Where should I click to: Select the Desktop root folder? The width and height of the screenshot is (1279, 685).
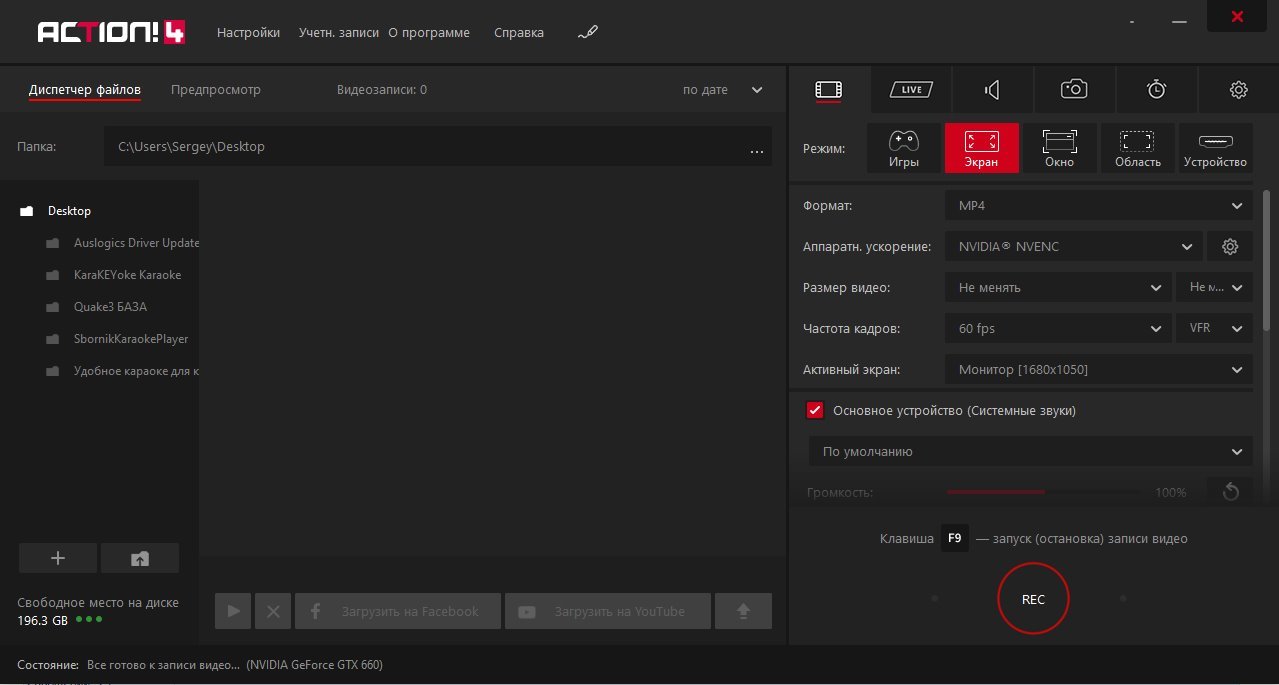pyautogui.click(x=69, y=211)
